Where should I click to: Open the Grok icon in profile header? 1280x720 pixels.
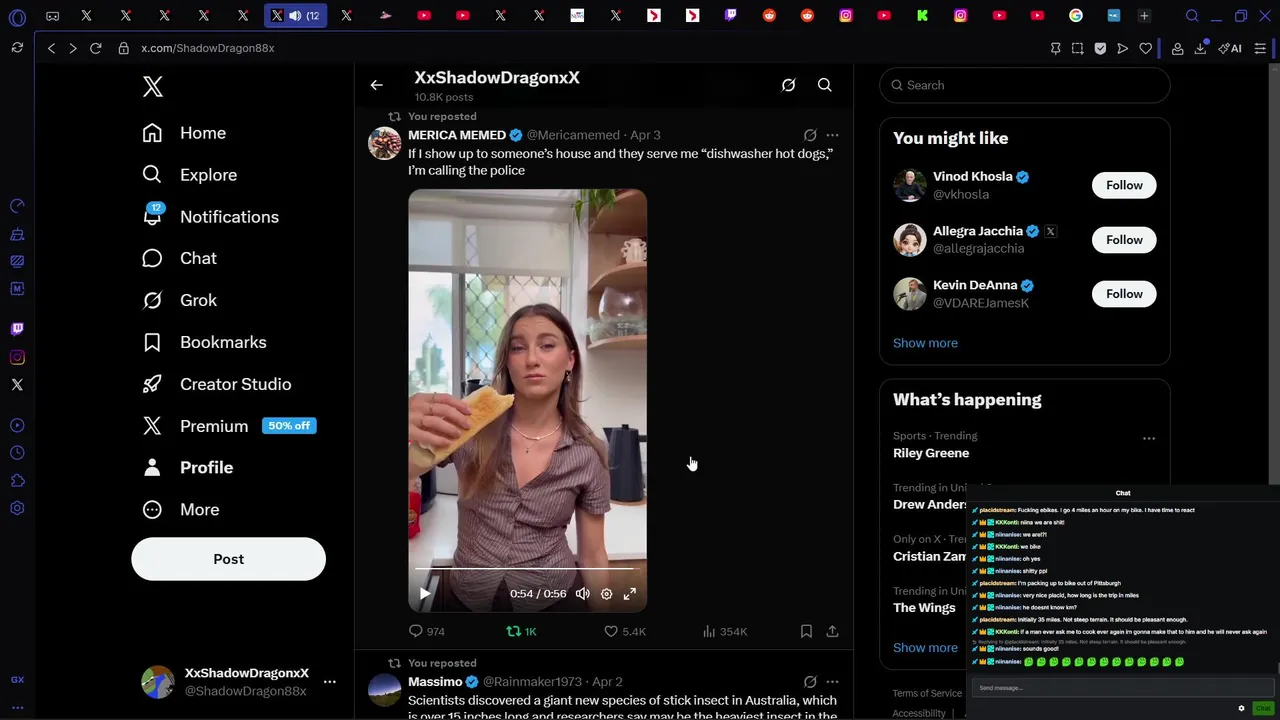tap(788, 85)
